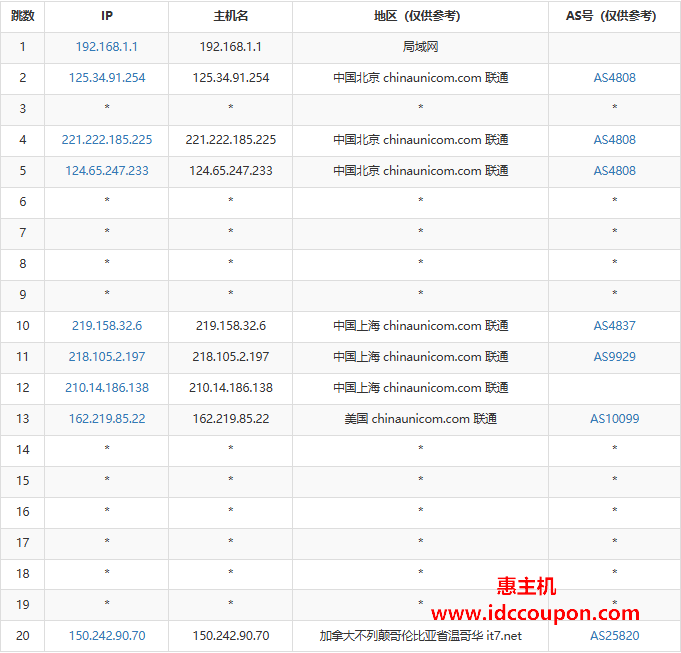
Task: Open the AS4837 link
Action: point(614,326)
